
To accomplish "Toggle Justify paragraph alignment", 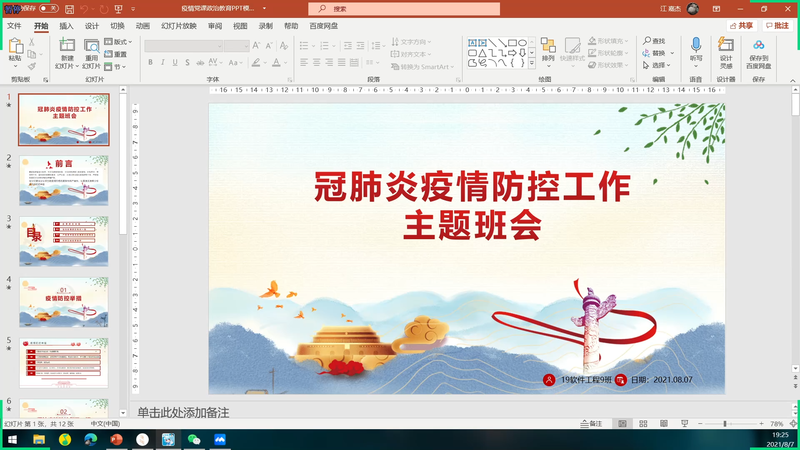I will (341, 62).
